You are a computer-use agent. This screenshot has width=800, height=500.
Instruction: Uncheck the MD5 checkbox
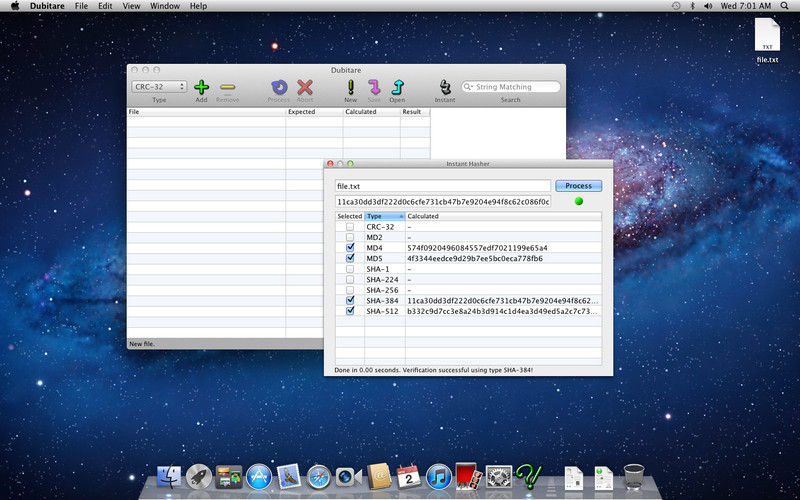(350, 258)
